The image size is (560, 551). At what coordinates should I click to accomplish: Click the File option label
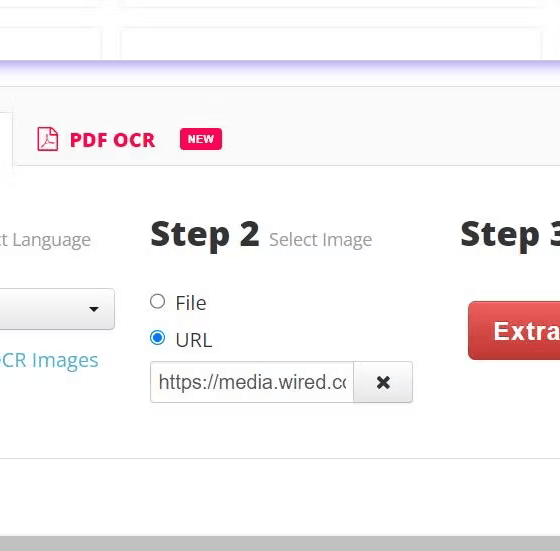191,303
